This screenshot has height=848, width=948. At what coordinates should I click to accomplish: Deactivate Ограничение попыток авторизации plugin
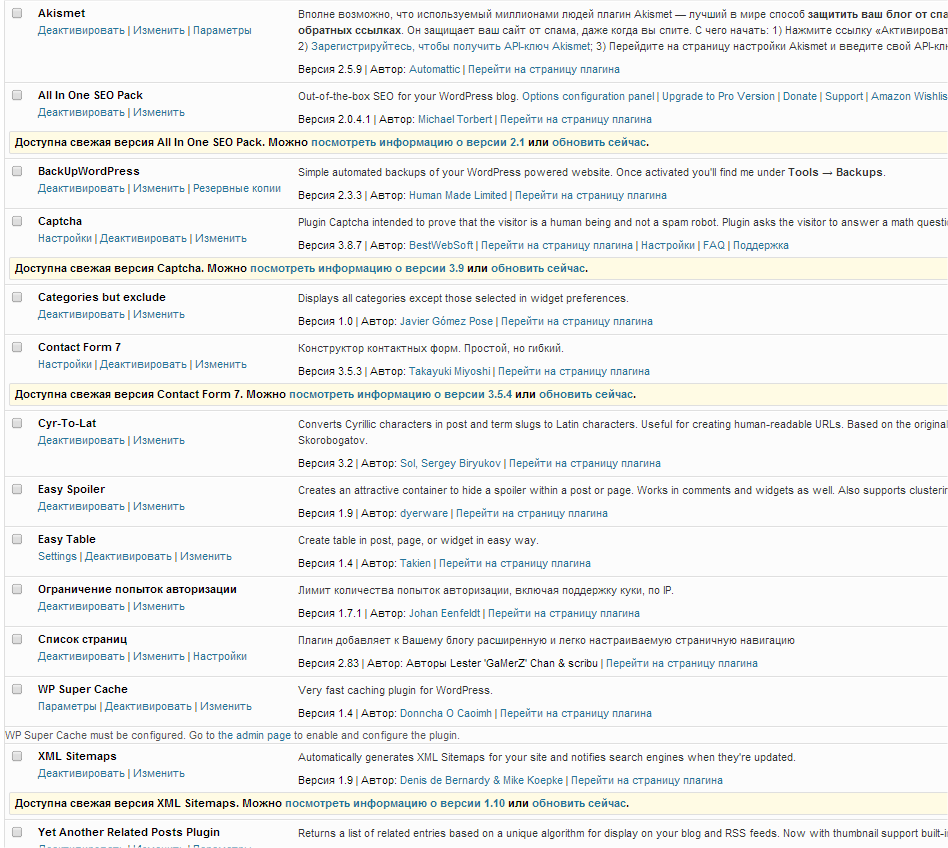click(81, 607)
